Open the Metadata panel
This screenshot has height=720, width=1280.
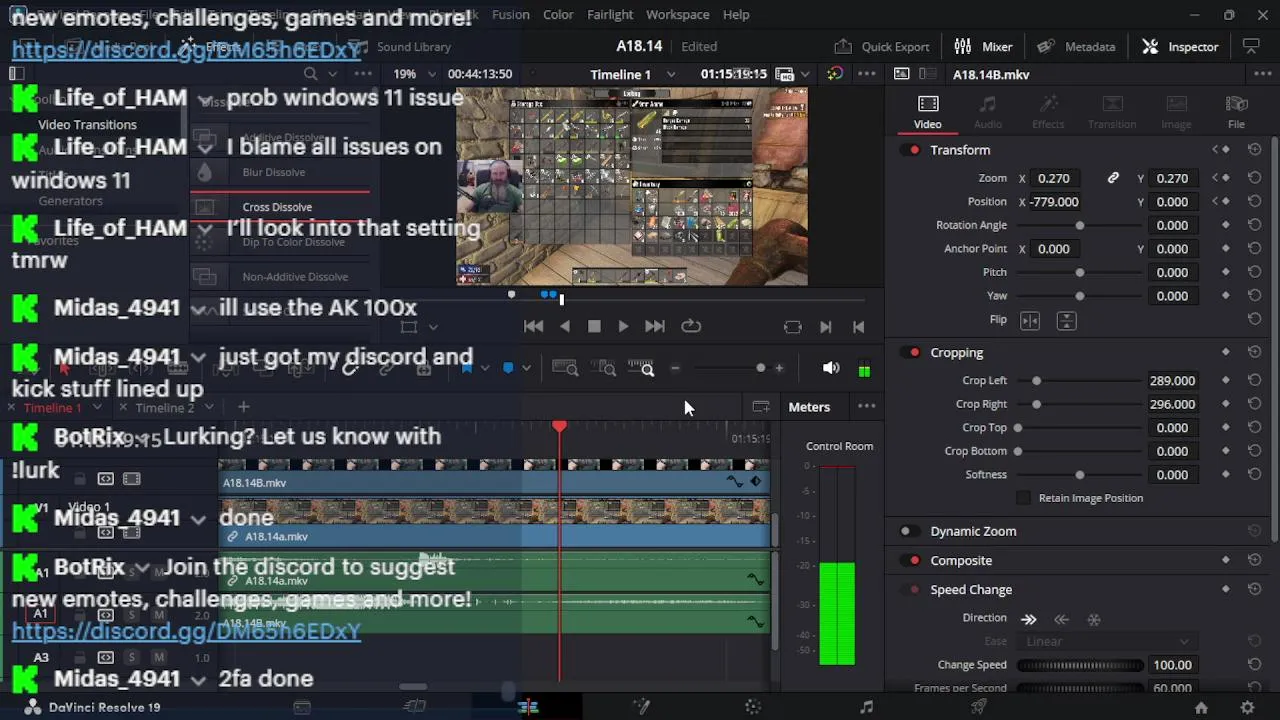coord(1076,46)
